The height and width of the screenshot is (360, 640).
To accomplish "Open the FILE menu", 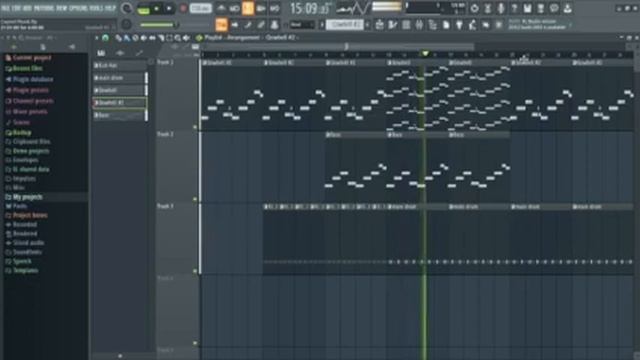I will [6, 8].
